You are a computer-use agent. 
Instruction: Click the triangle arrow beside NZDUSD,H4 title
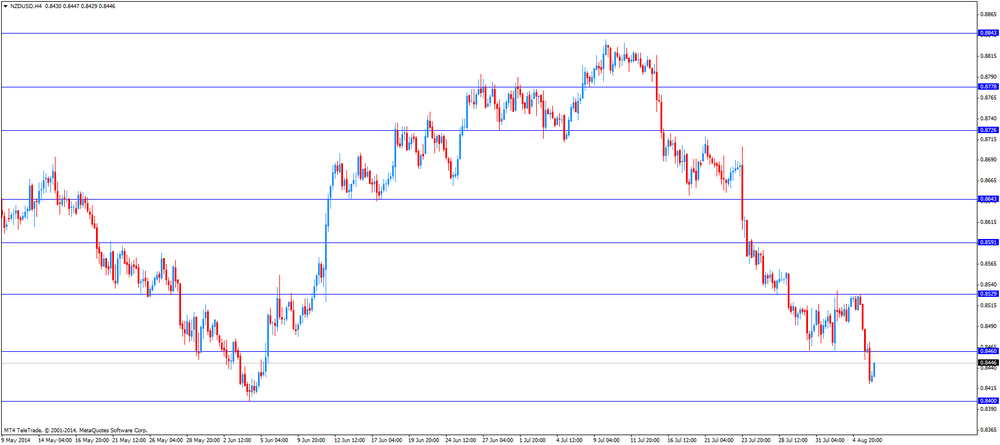pos(5,6)
